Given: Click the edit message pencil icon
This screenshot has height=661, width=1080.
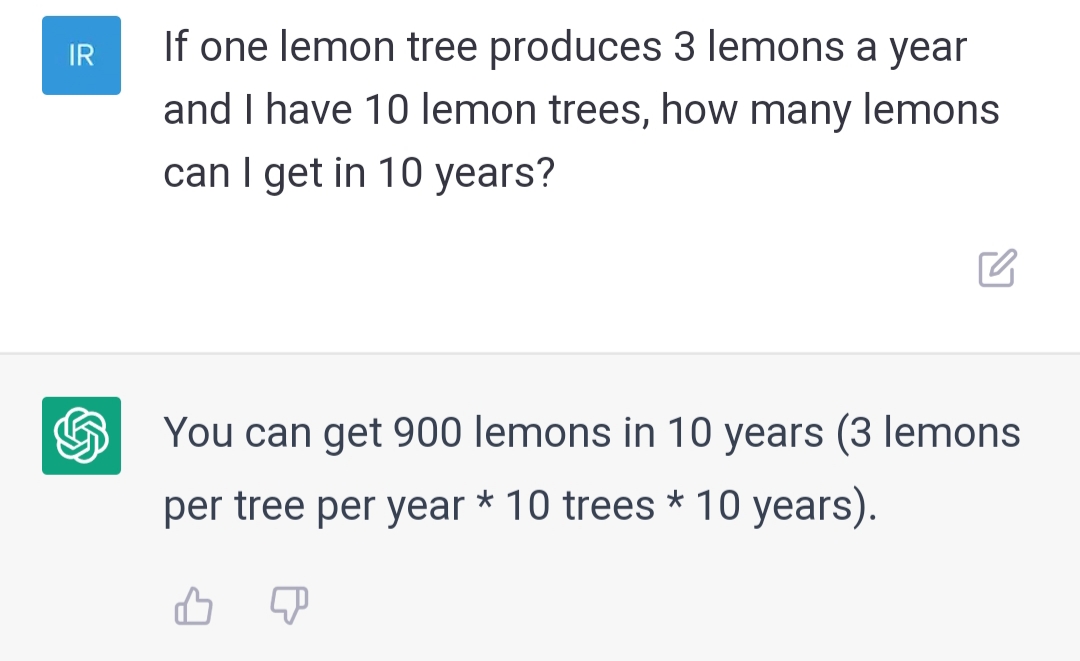Looking at the screenshot, I should (x=997, y=268).
